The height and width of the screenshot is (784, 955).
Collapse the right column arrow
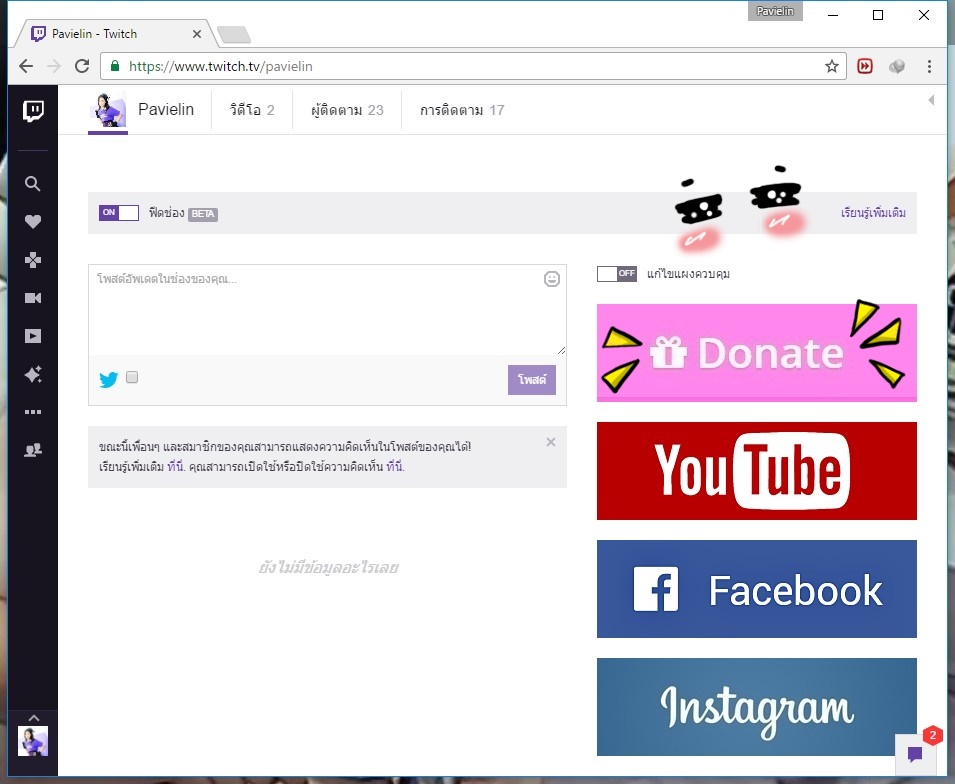[x=931, y=100]
